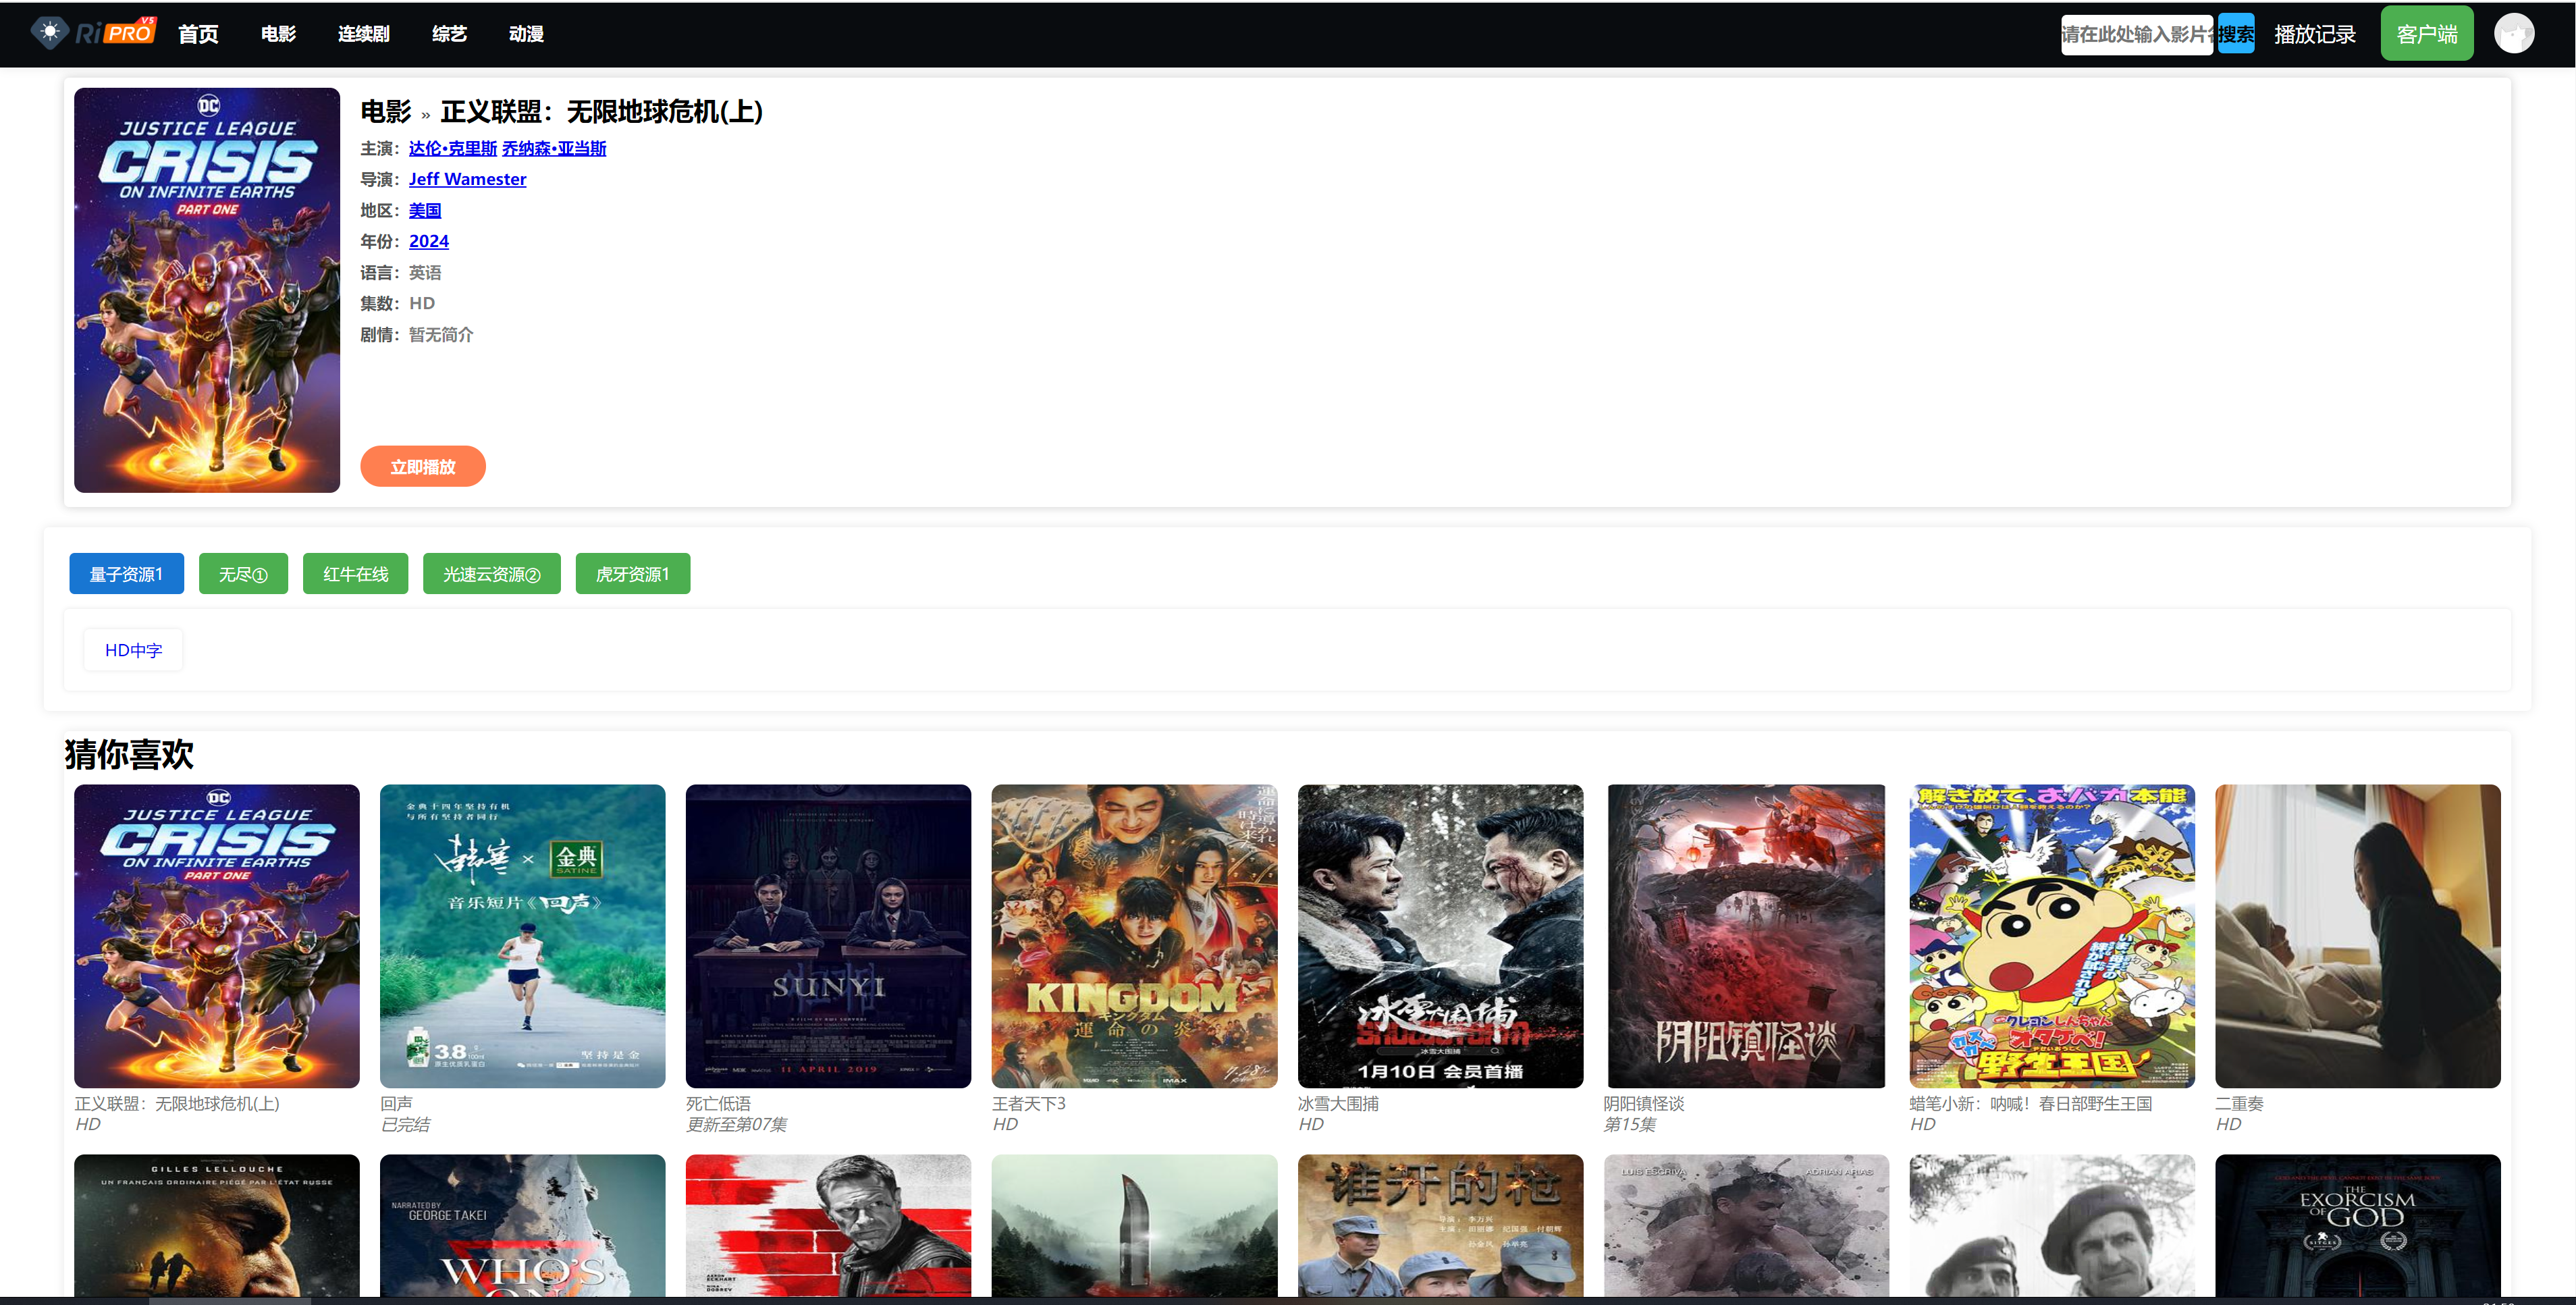Open actor link 达伦·克里斯
2576x1305 pixels.
click(x=452, y=148)
